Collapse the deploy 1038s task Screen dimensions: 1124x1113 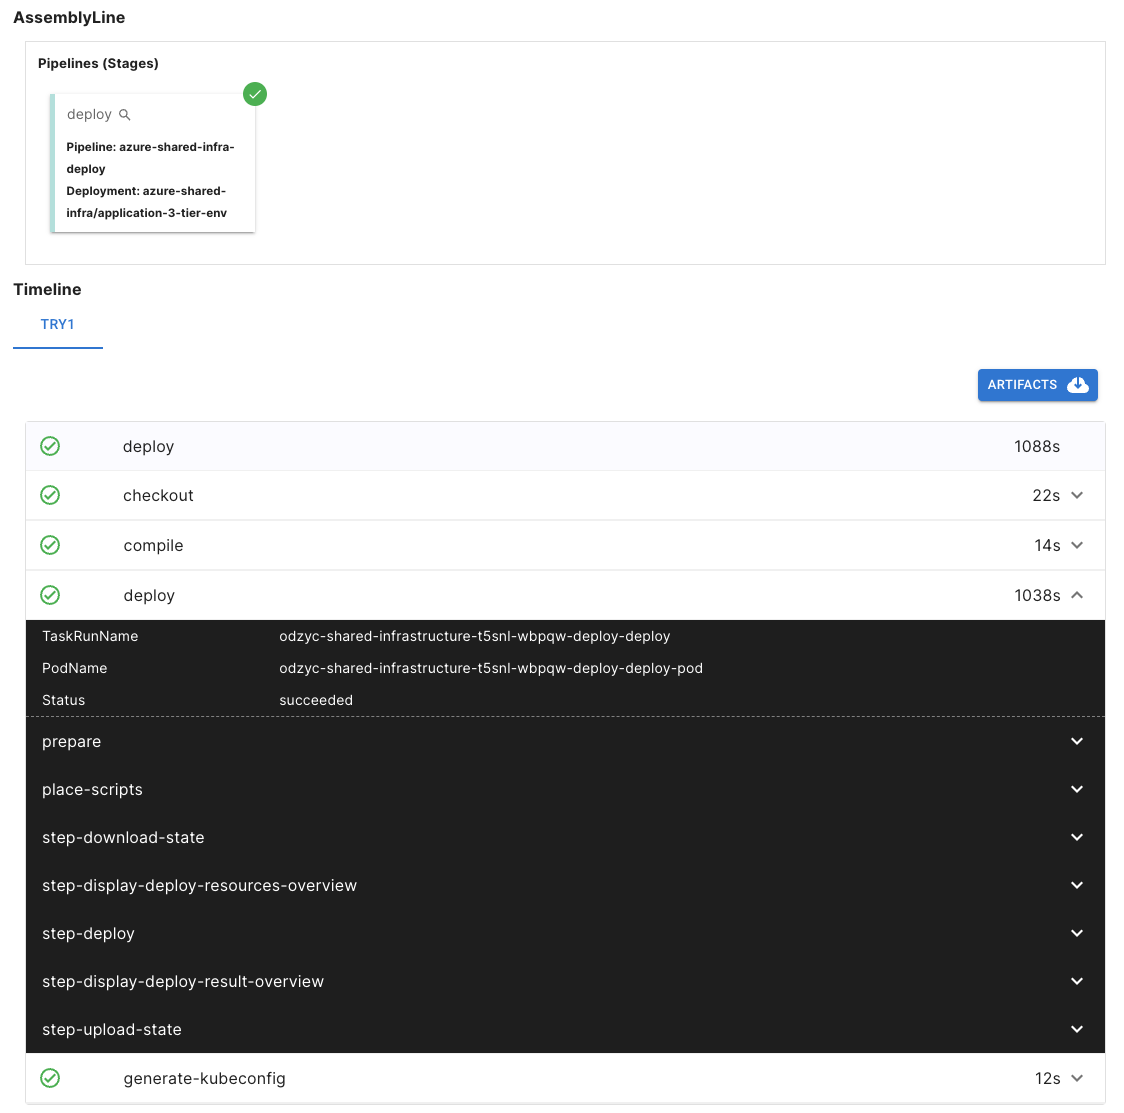pyautogui.click(x=1077, y=595)
